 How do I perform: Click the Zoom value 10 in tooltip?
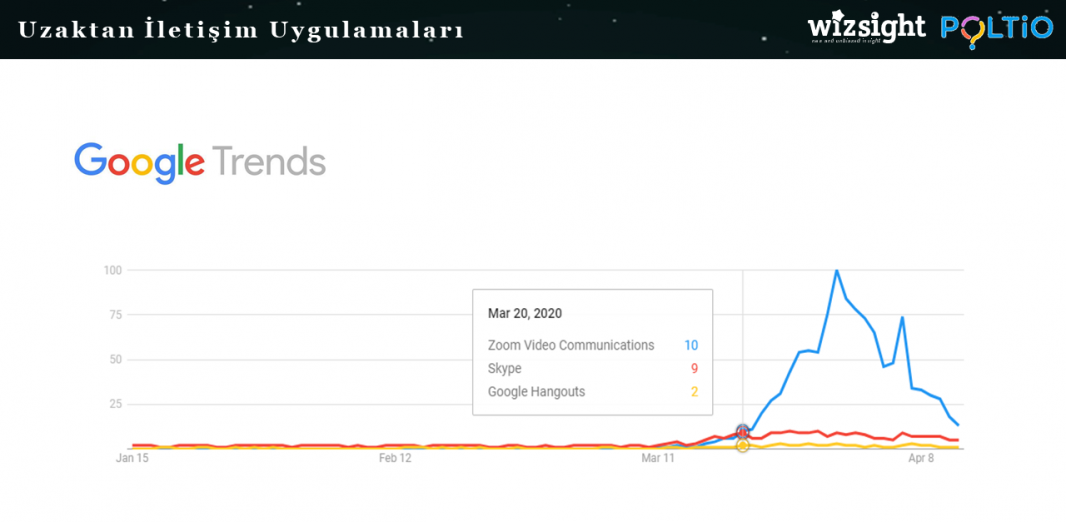click(691, 345)
